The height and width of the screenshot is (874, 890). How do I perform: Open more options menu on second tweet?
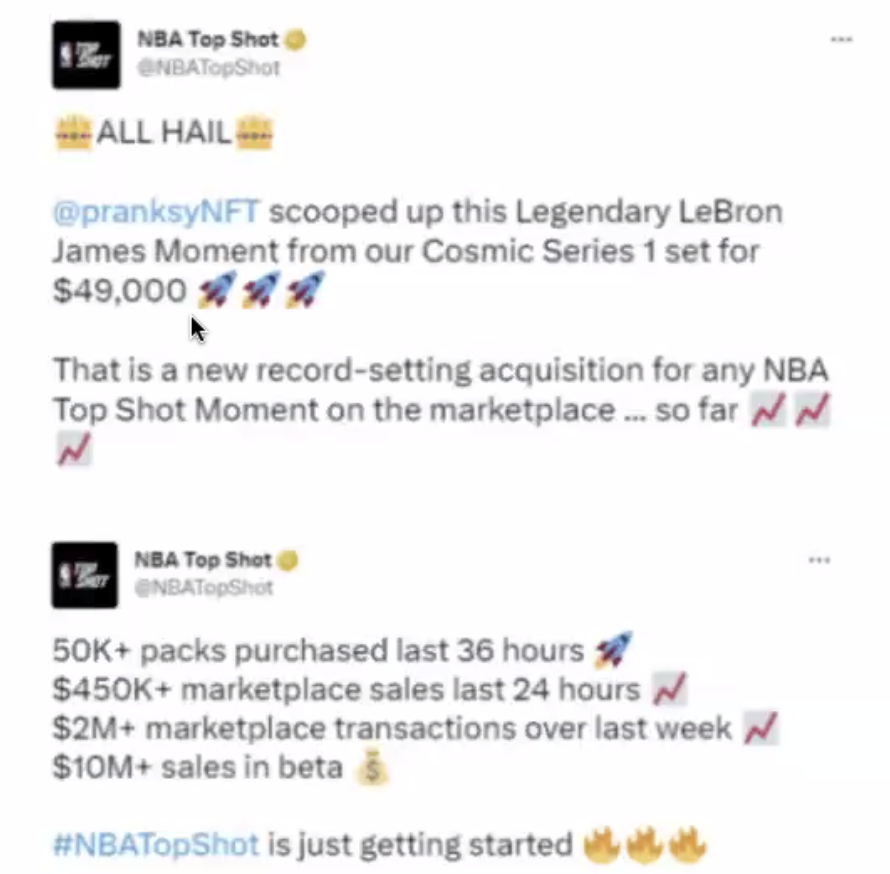pyautogui.click(x=819, y=560)
